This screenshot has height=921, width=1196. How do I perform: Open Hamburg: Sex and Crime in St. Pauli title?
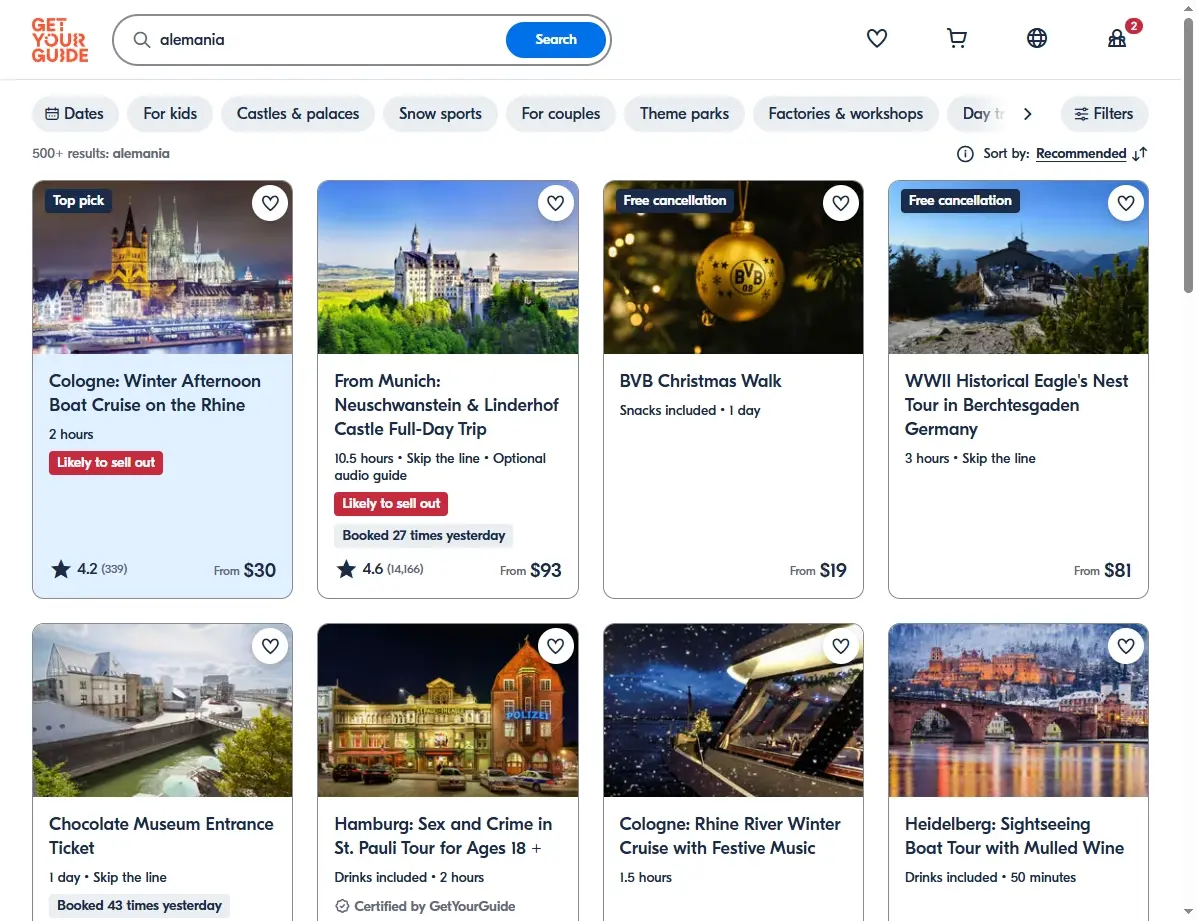point(443,836)
